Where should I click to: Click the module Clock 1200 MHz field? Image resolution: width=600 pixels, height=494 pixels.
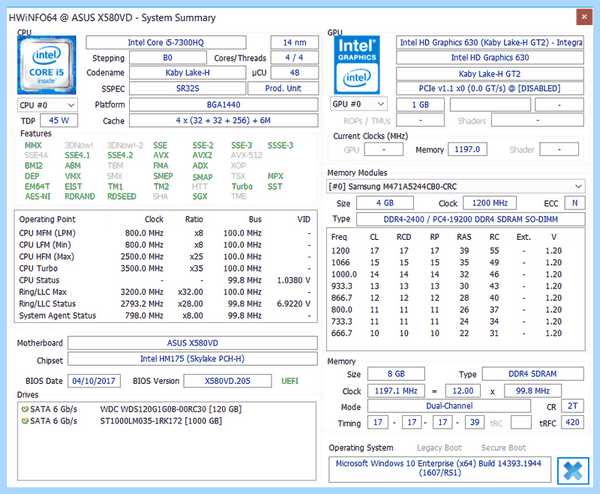pyautogui.click(x=490, y=203)
